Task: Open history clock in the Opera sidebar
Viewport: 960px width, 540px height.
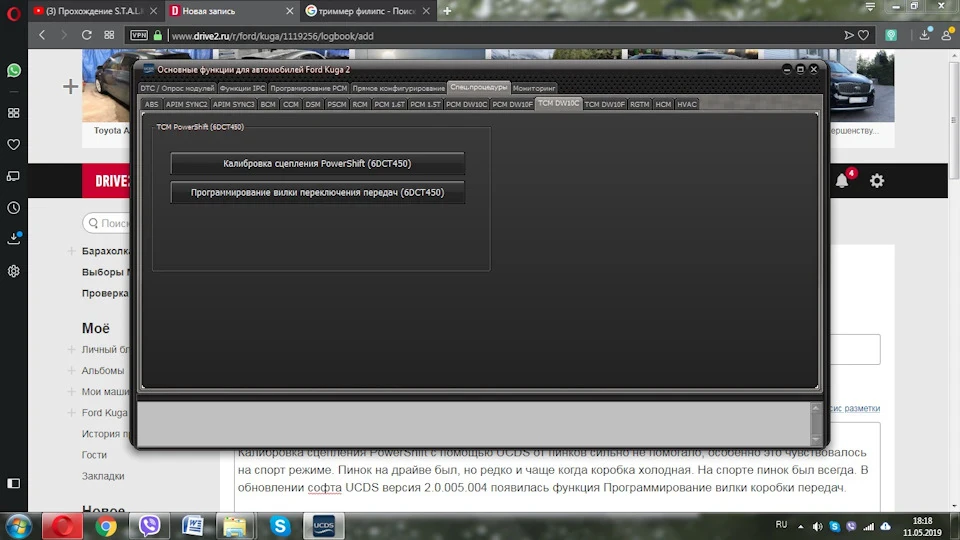Action: [x=13, y=208]
